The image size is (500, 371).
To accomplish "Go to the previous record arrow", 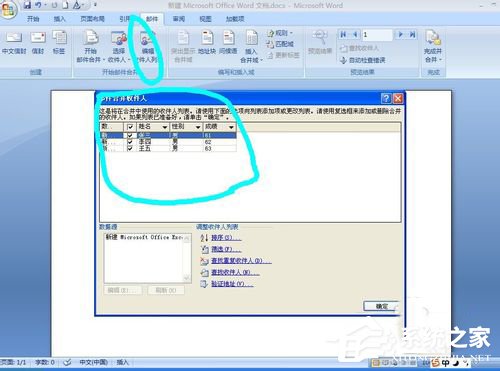I will [x=355, y=34].
